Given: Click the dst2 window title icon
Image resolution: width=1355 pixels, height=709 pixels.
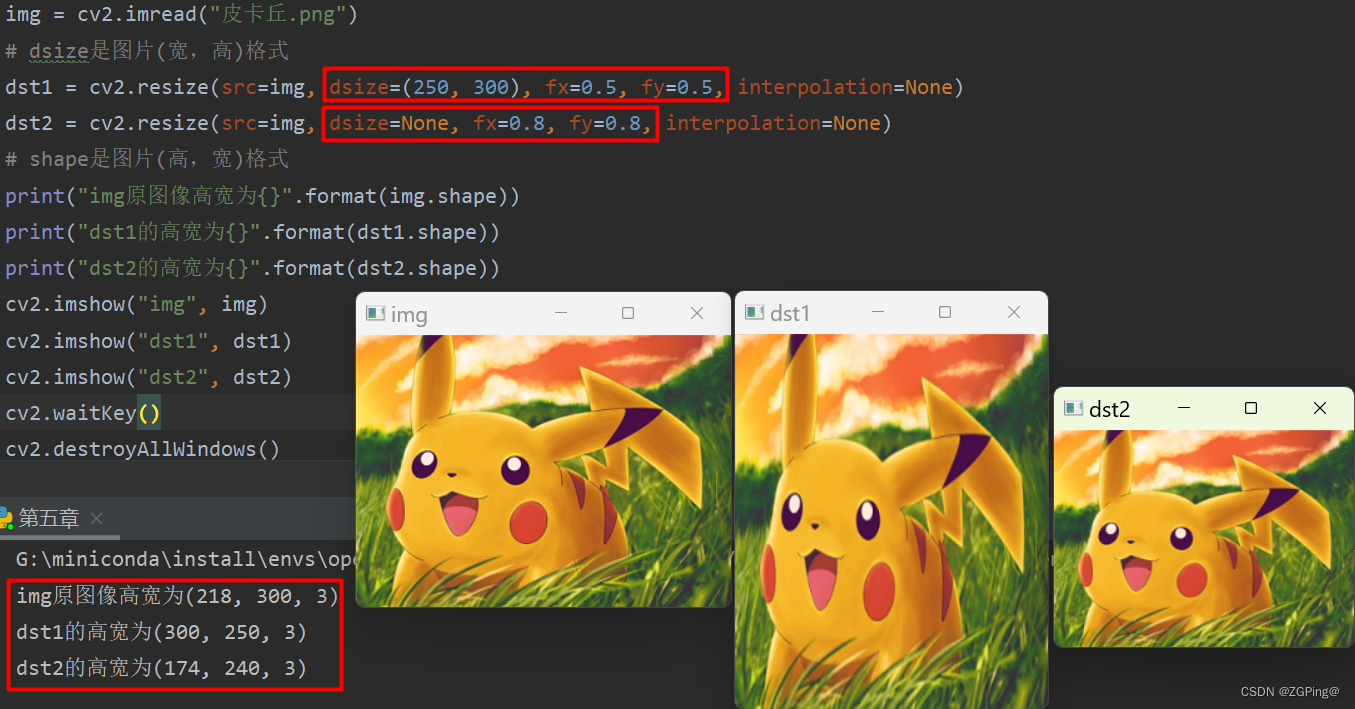Looking at the screenshot, I should coord(1073,408).
